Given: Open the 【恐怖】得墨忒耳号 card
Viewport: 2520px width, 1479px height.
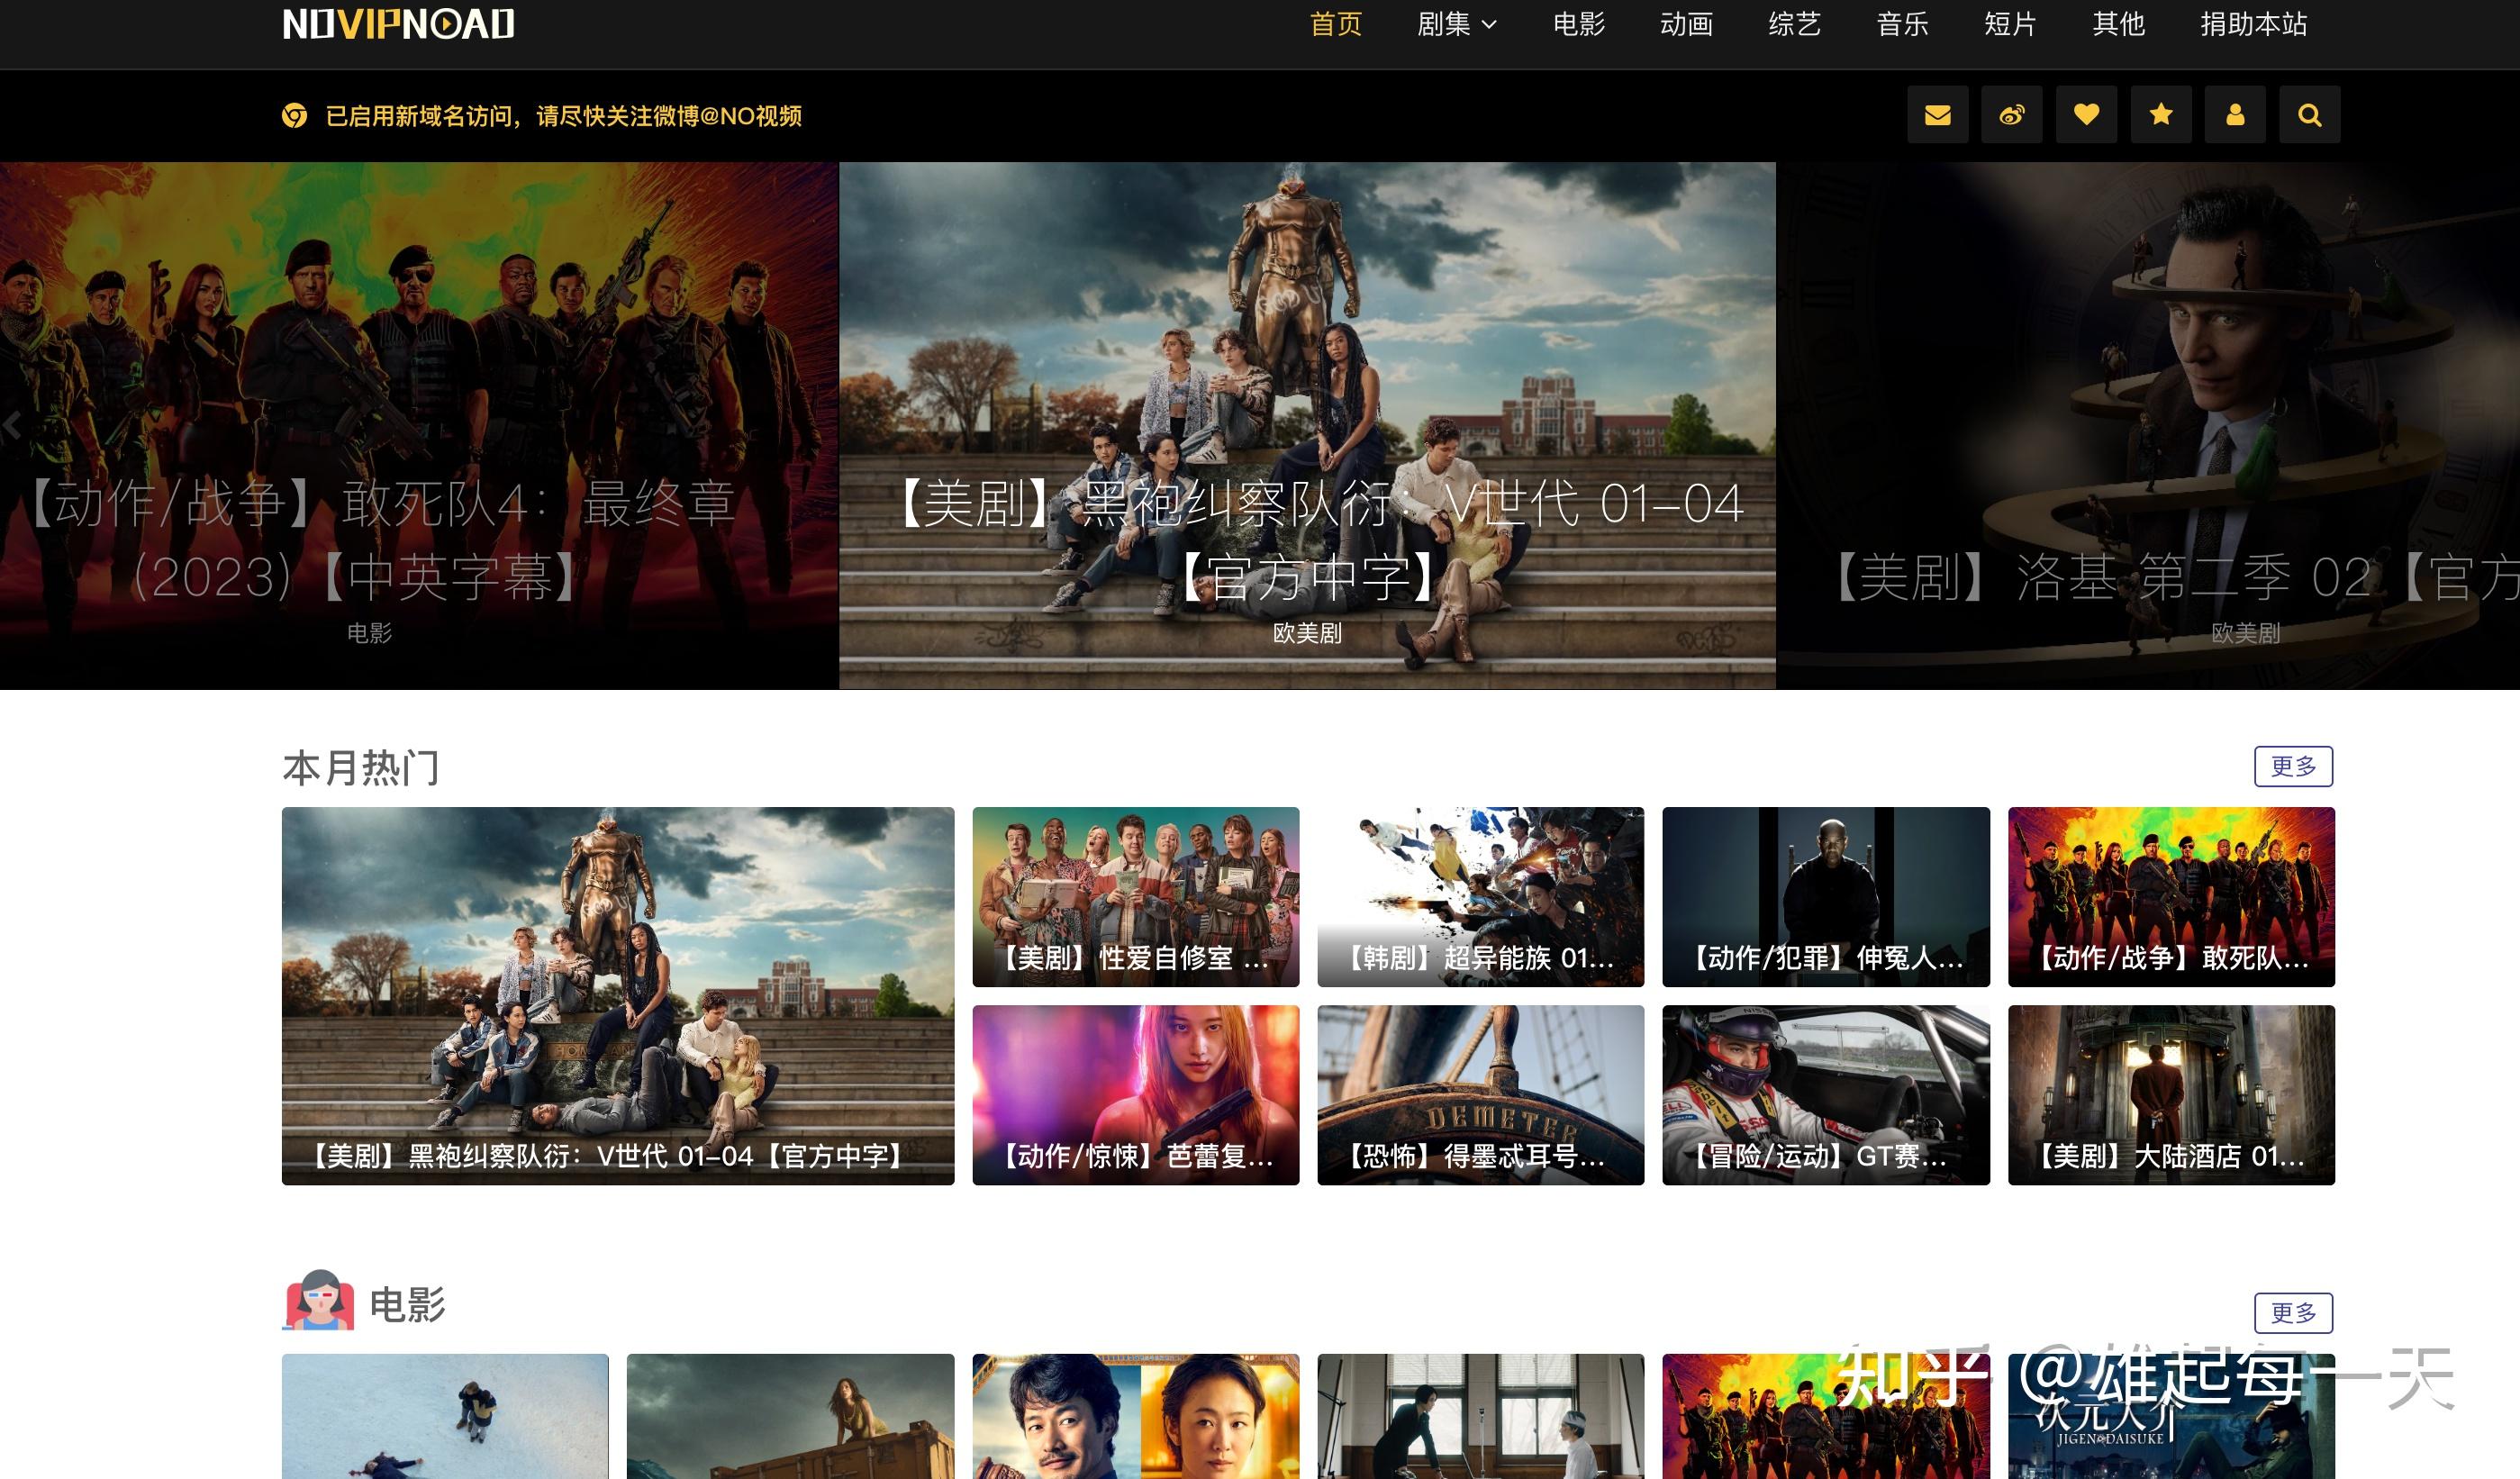Looking at the screenshot, I should pos(1481,1095).
